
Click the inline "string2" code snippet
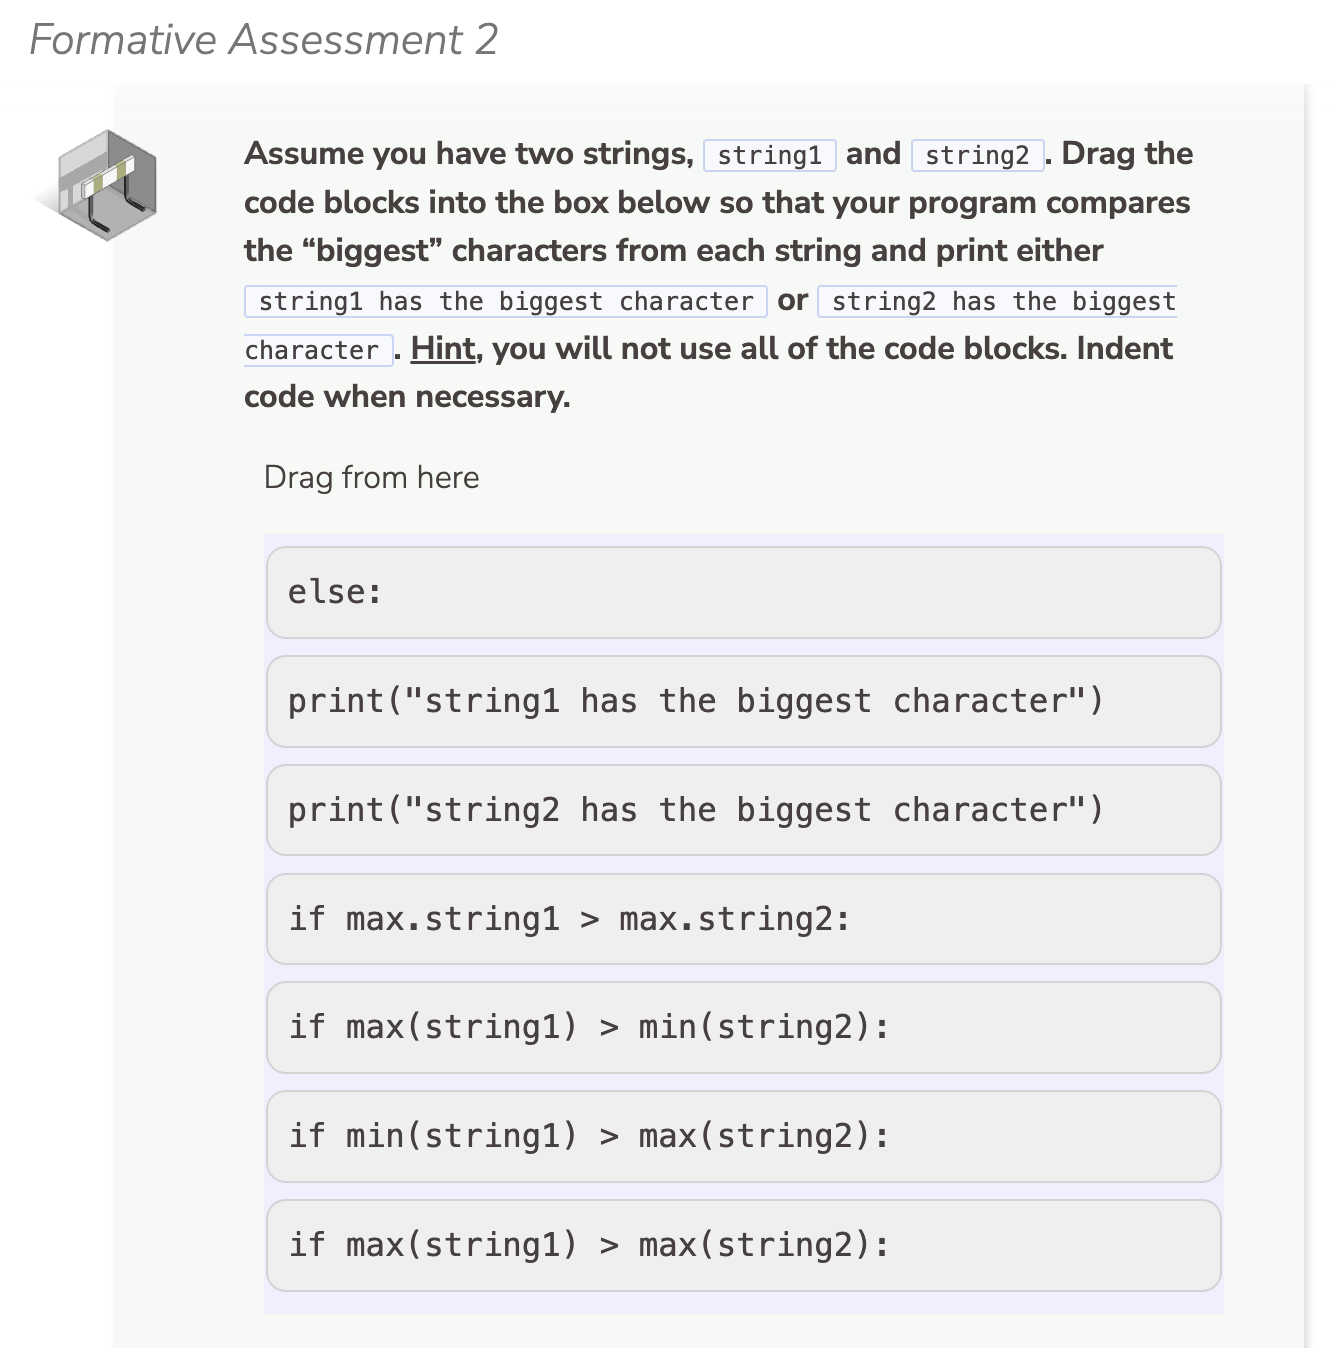click(x=977, y=155)
